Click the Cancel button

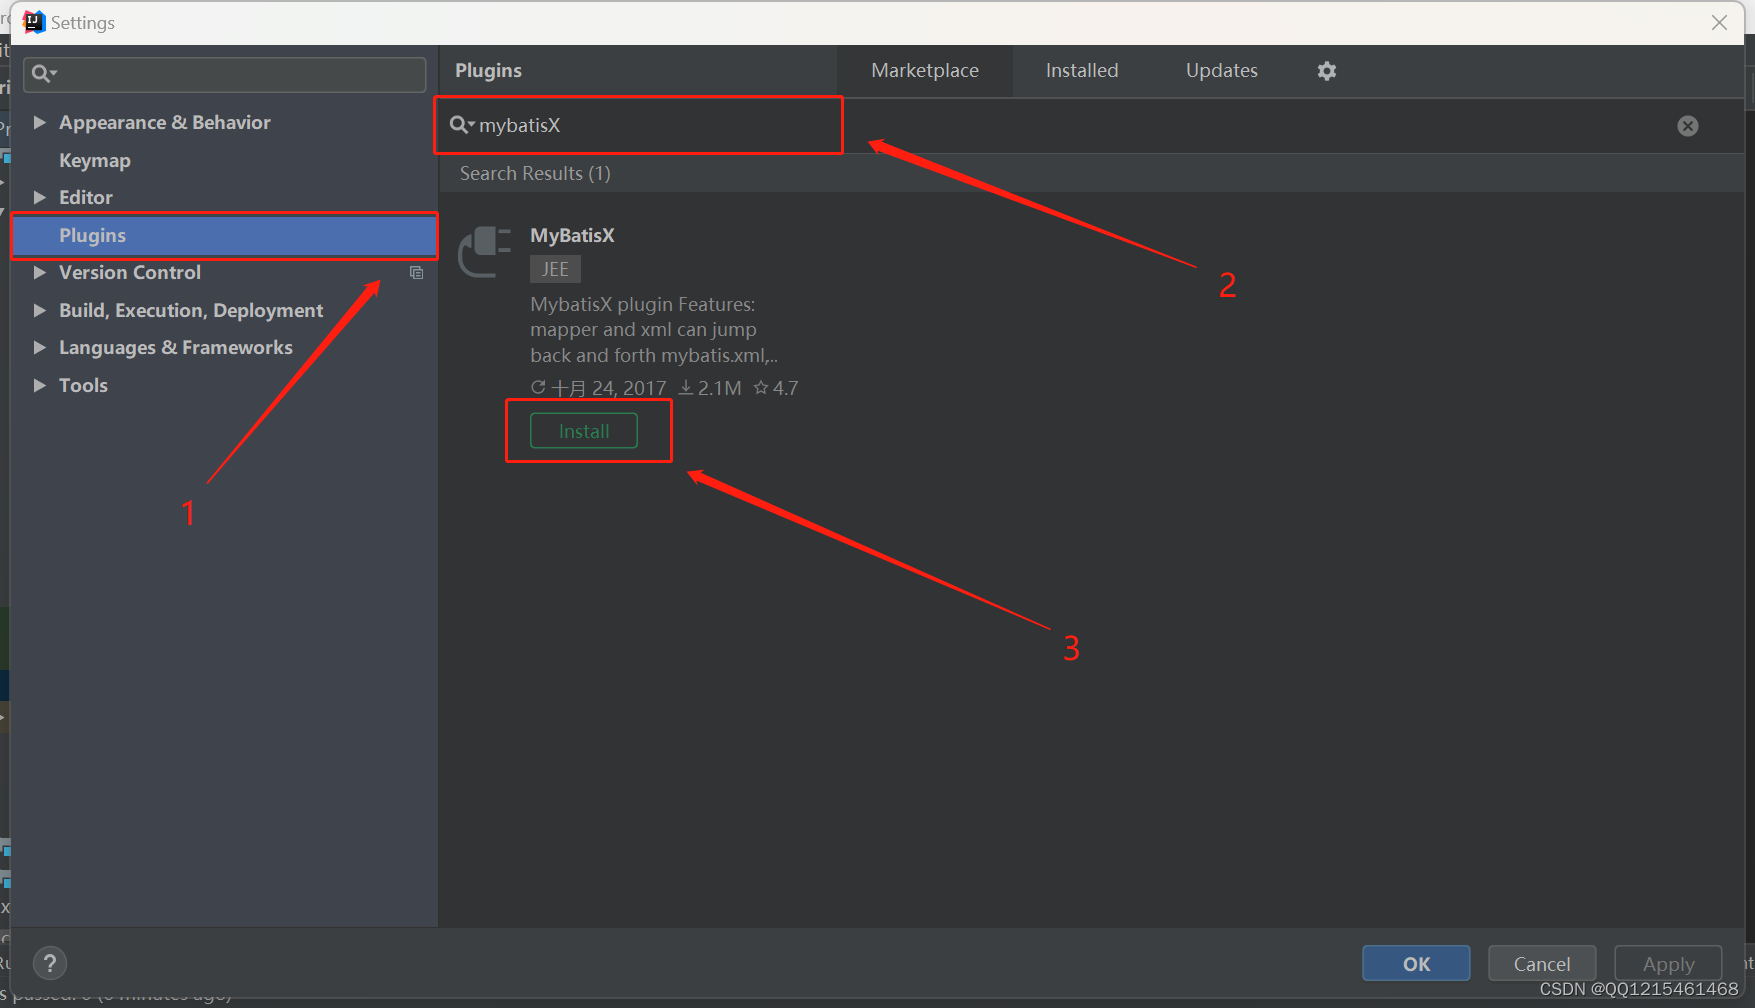(x=1542, y=964)
